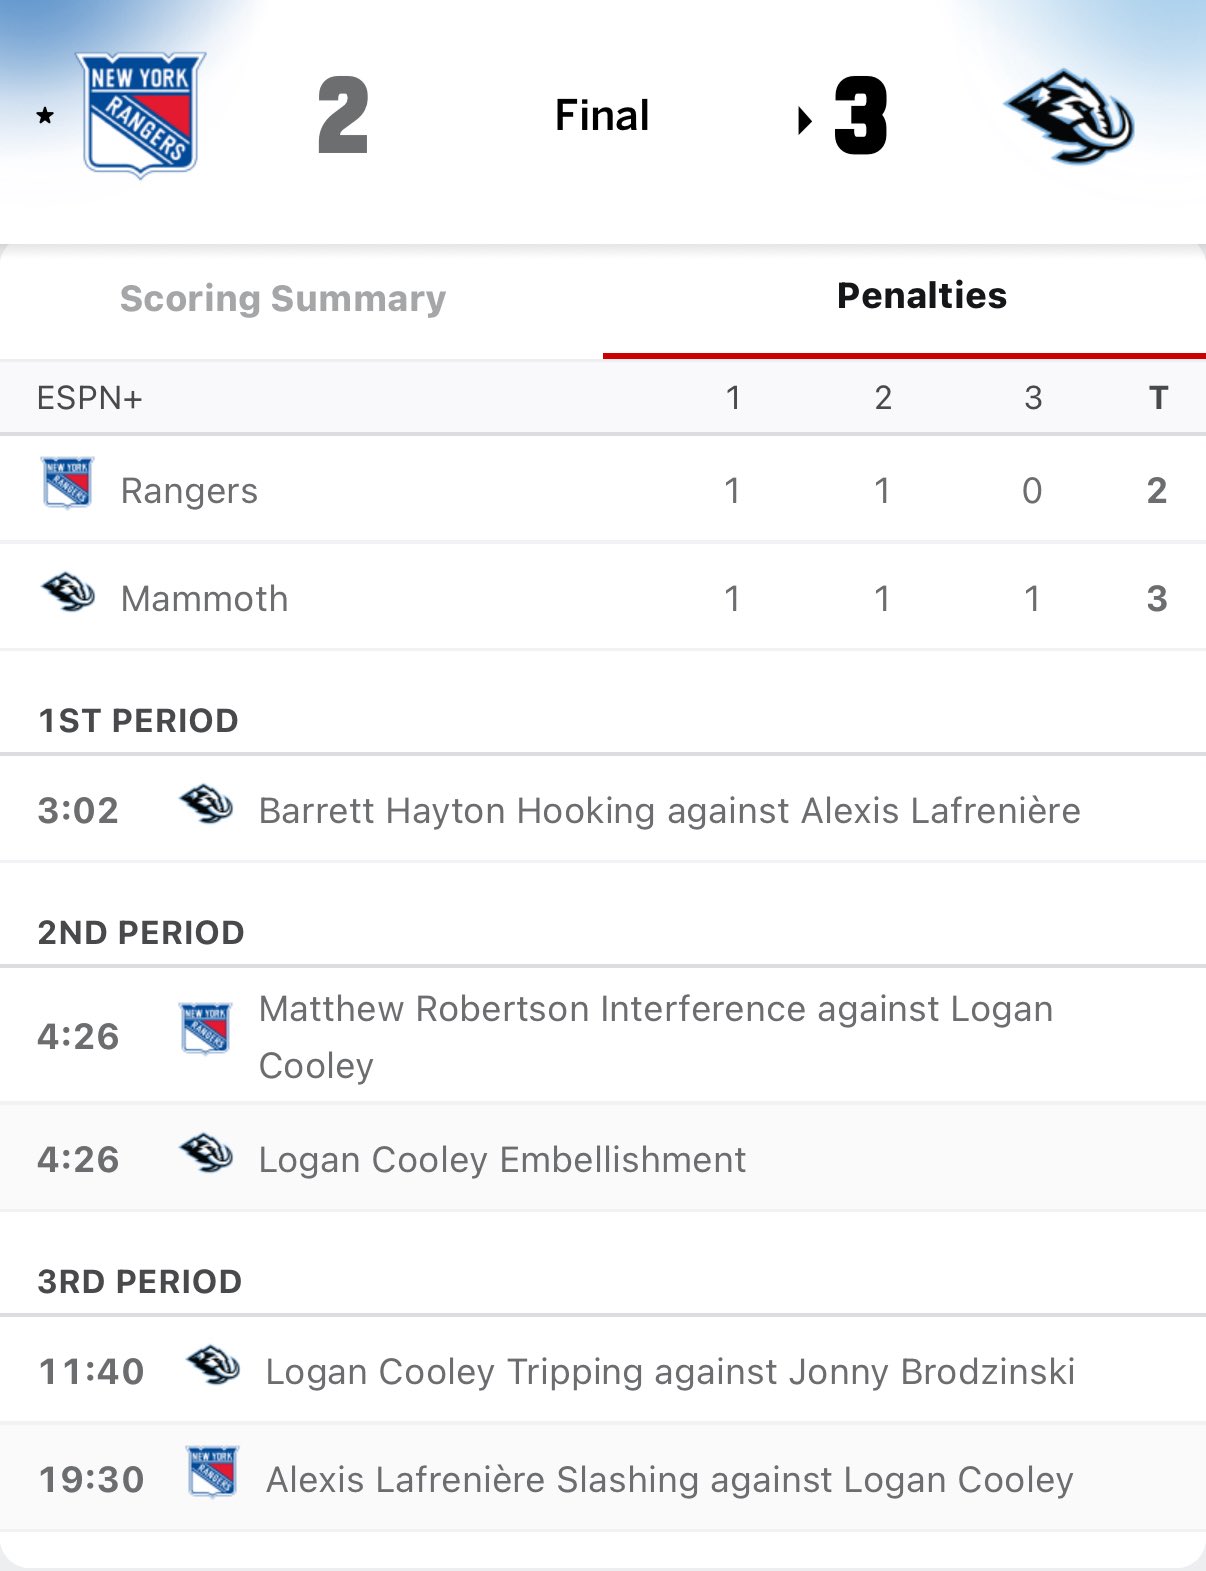Open the Rangers team name link
The image size is (1206, 1571).
189,491
